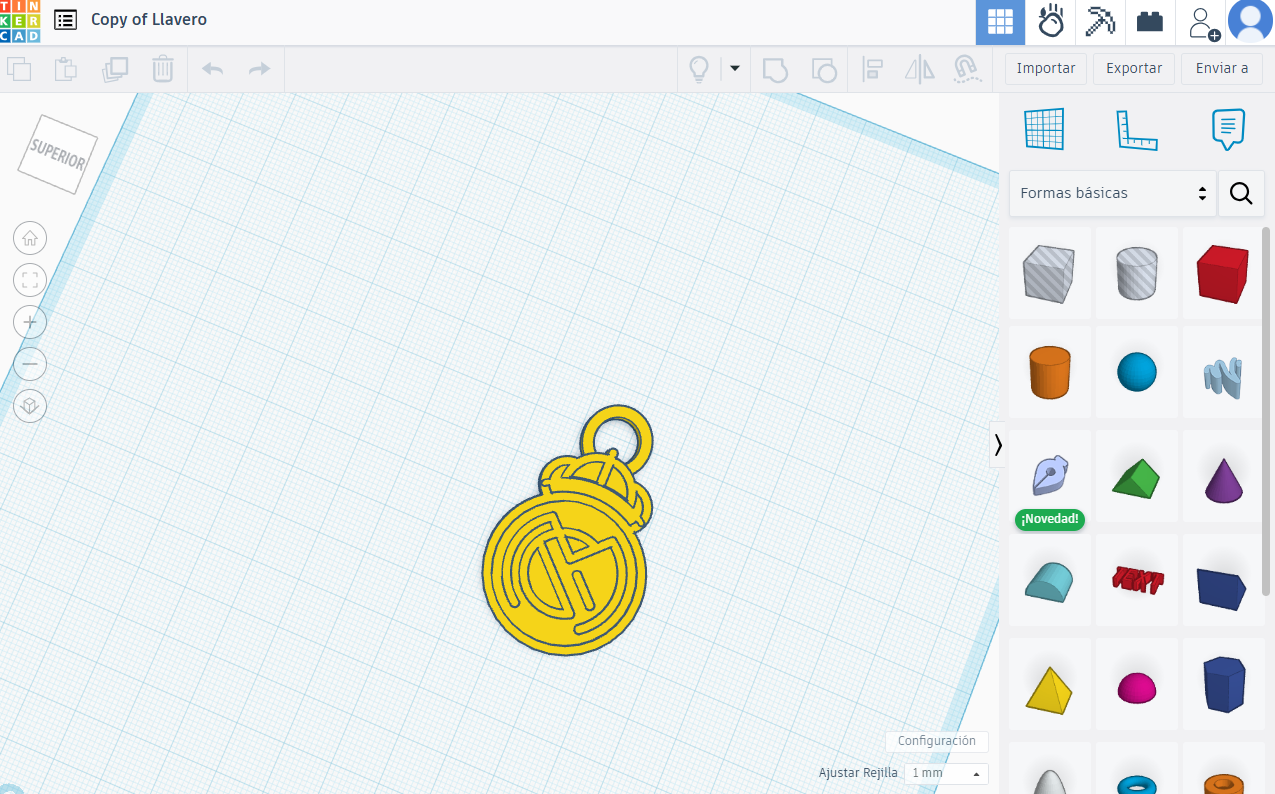This screenshot has height=794, width=1275.
Task: Toggle show-all lightbulb icon
Action: click(699, 69)
